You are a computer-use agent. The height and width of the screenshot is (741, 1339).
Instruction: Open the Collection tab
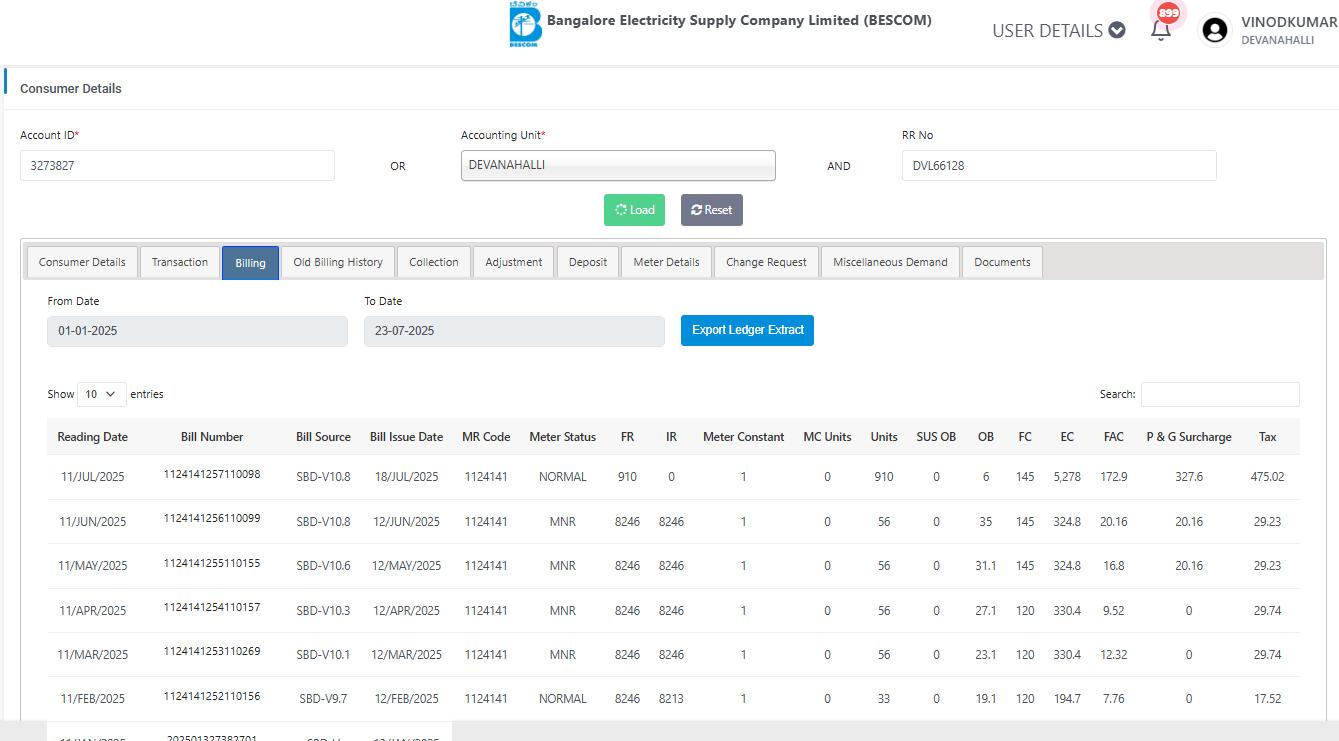click(434, 262)
